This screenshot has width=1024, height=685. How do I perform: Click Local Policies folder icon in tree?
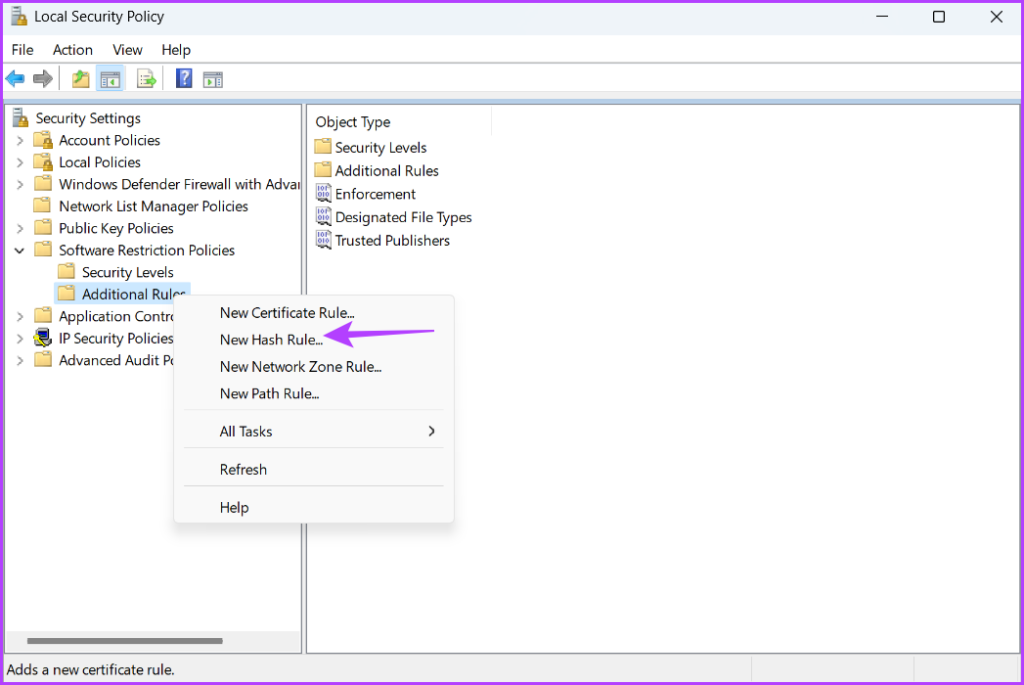43,162
